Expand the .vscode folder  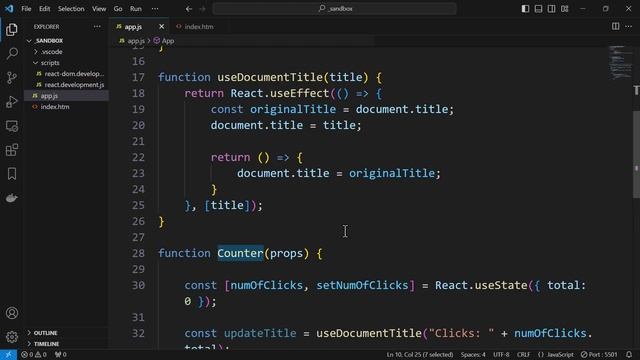51,52
